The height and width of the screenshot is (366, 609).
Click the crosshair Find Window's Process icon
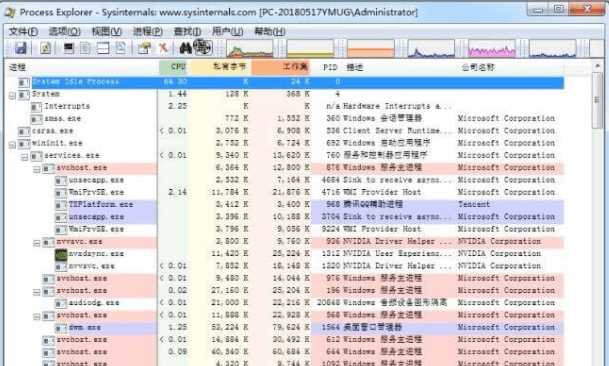point(202,47)
